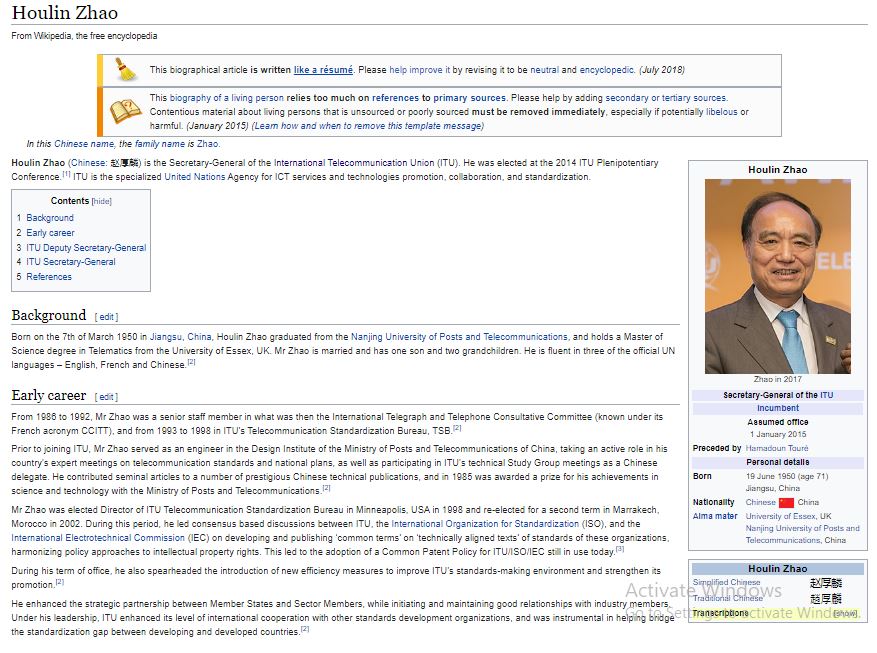
Task: Click '1 January 2015' assumed office date
Action: (778, 434)
